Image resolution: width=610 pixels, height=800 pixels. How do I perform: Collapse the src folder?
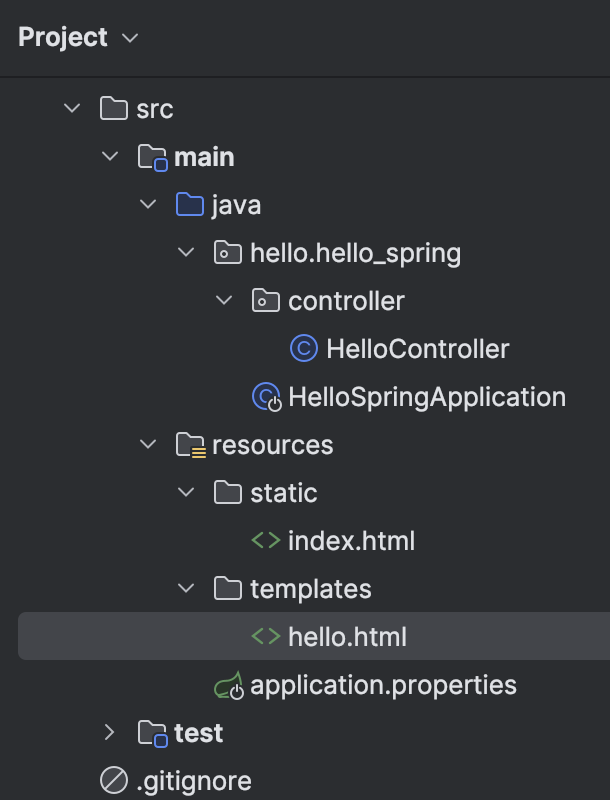pyautogui.click(x=72, y=108)
